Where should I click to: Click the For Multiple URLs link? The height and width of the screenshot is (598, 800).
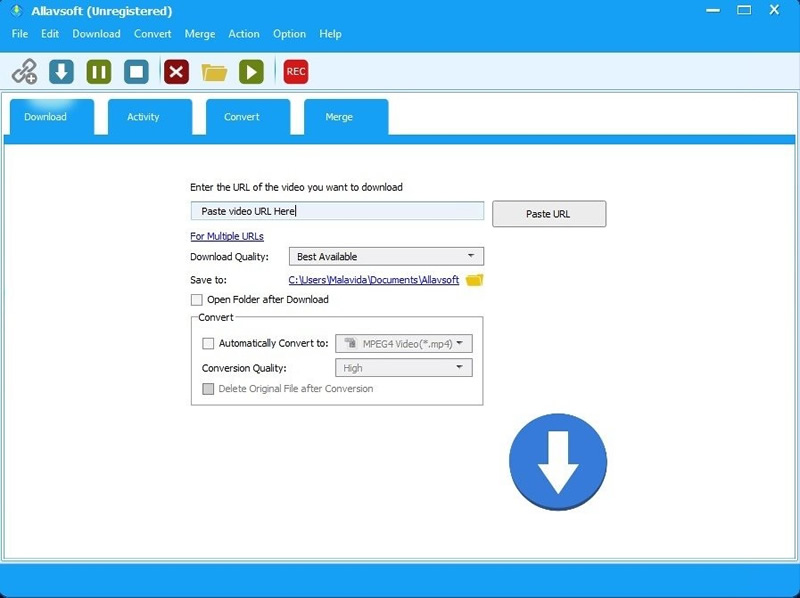pos(227,236)
